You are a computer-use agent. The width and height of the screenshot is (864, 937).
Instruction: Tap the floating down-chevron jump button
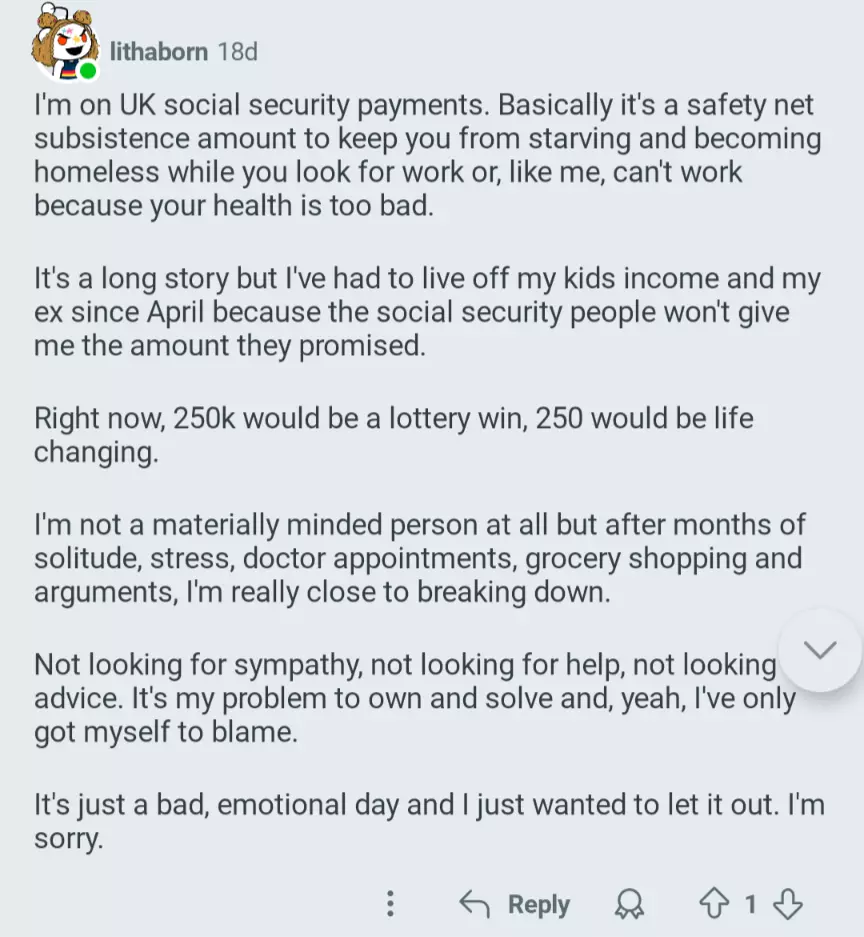click(x=820, y=650)
